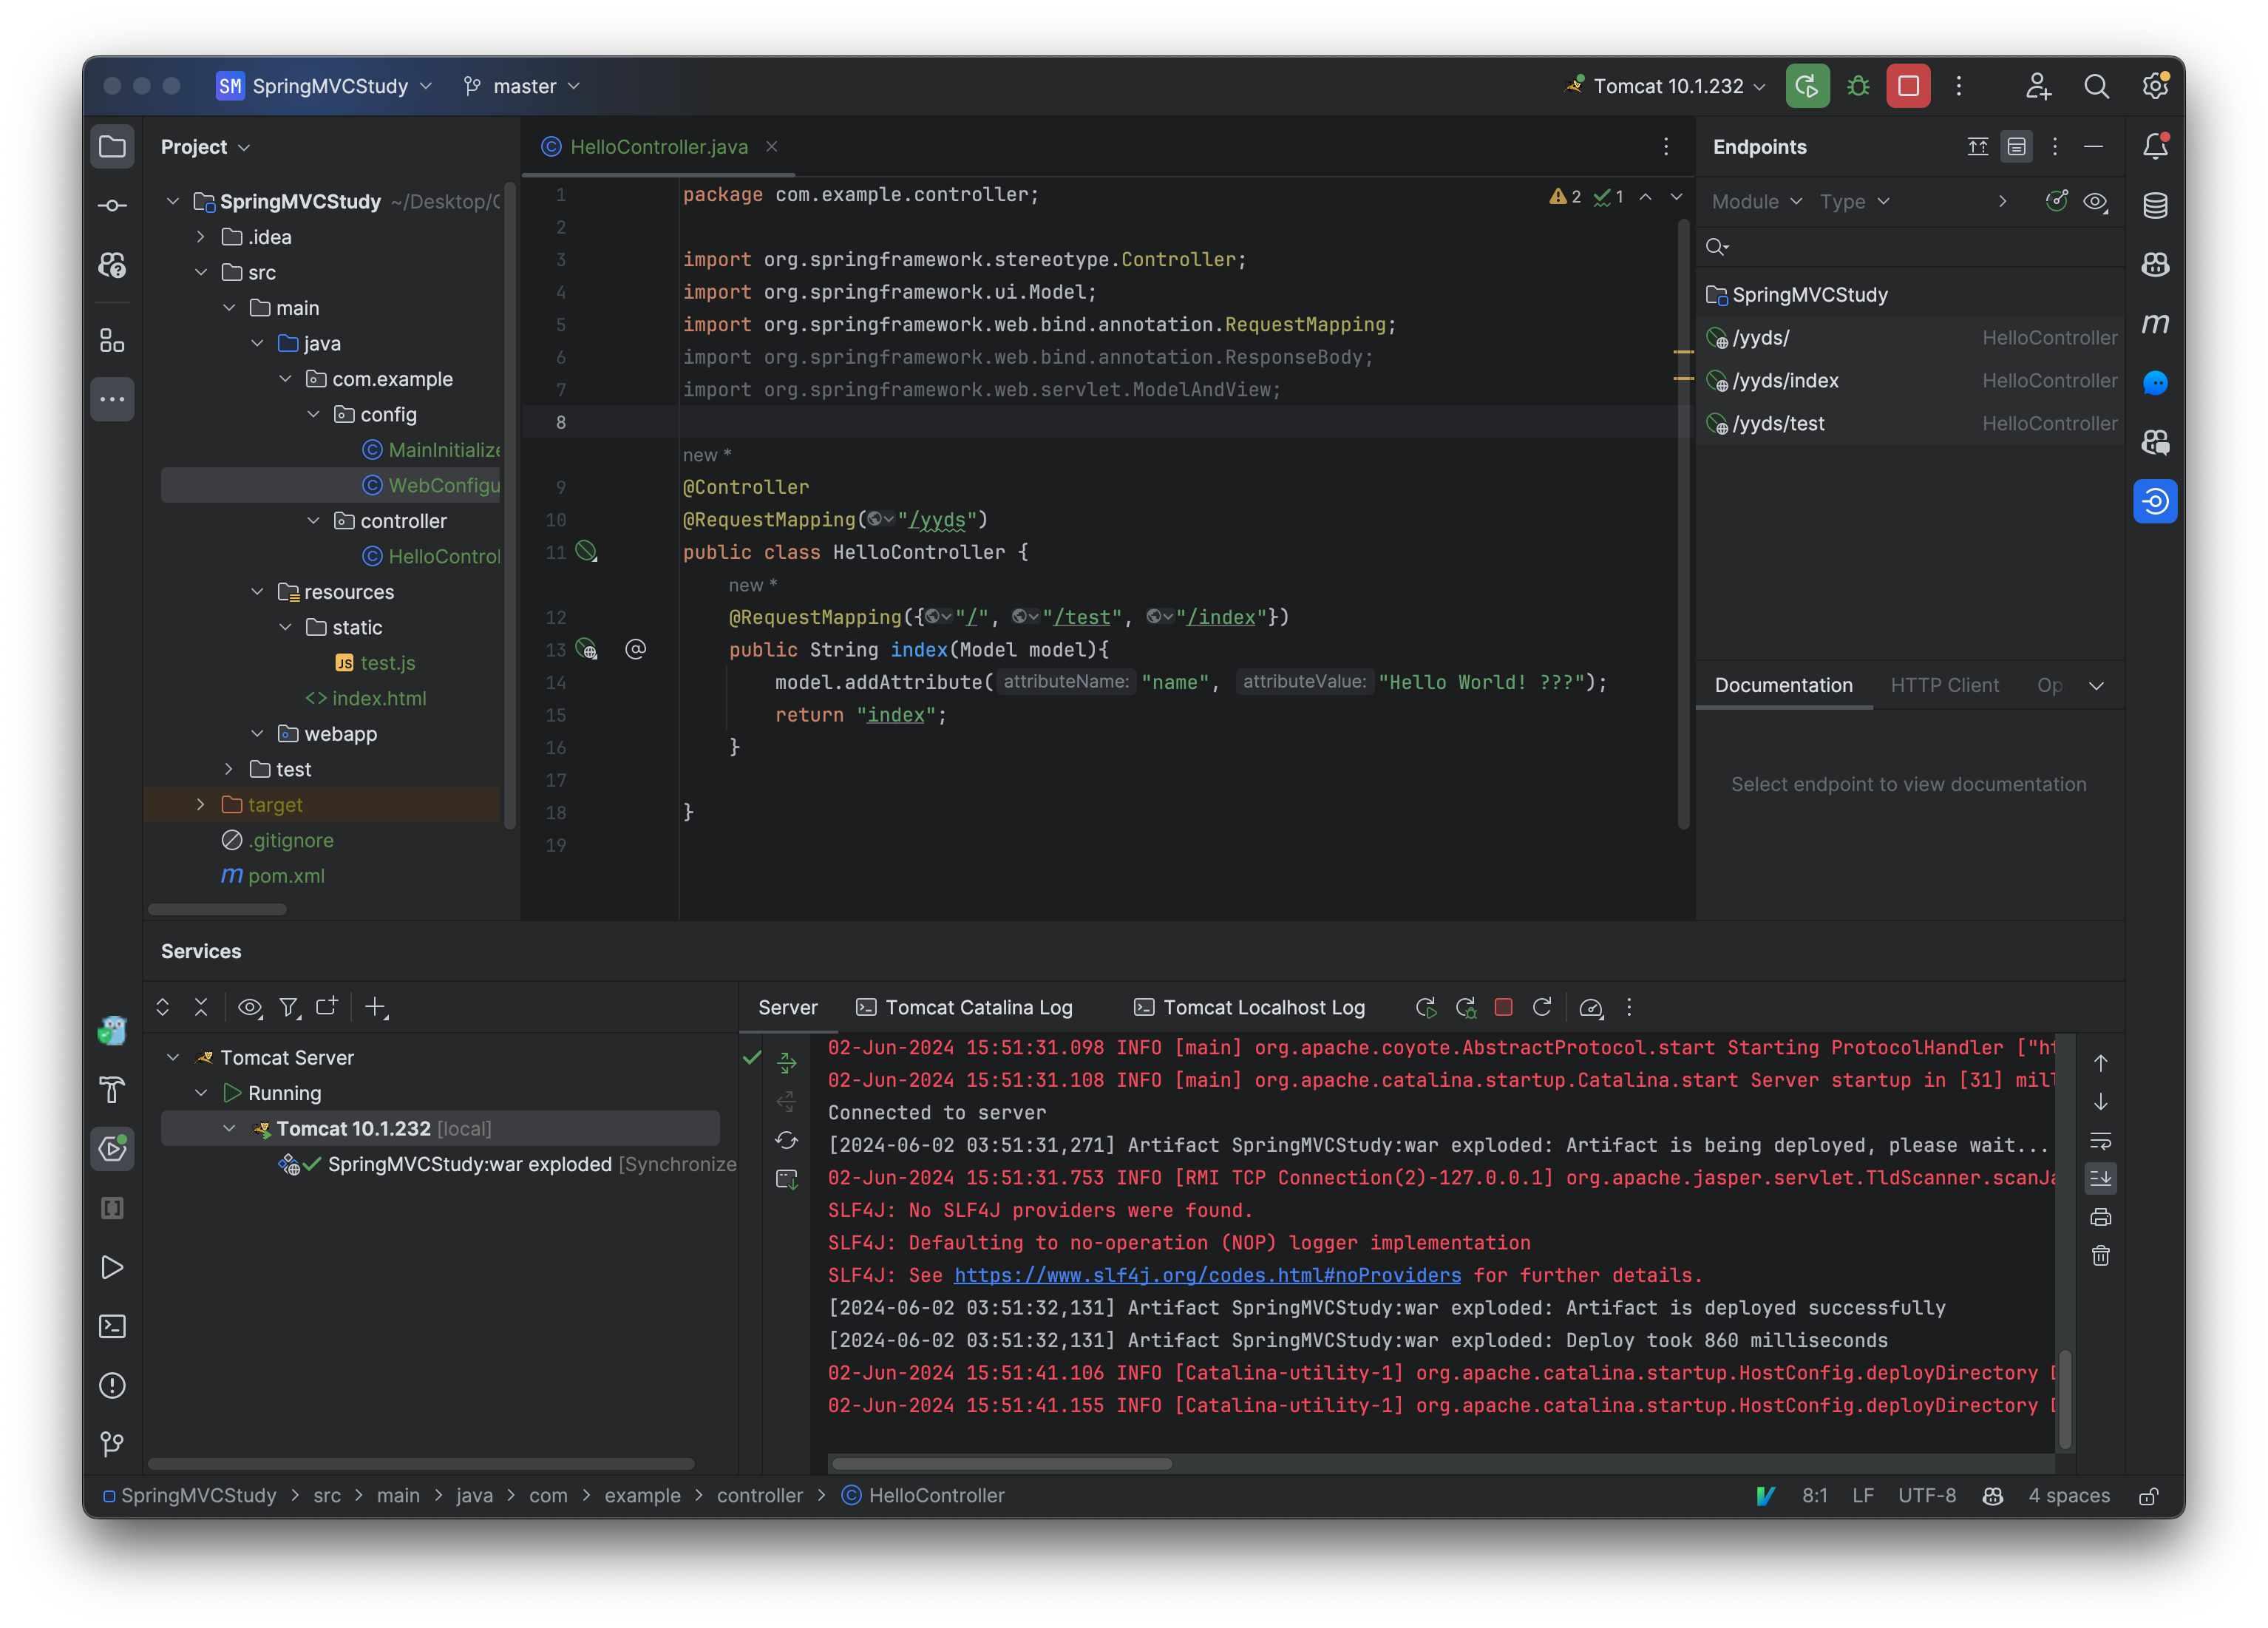This screenshot has width=2268, height=1628.
Task: Expand the target folder
Action: pos(201,804)
